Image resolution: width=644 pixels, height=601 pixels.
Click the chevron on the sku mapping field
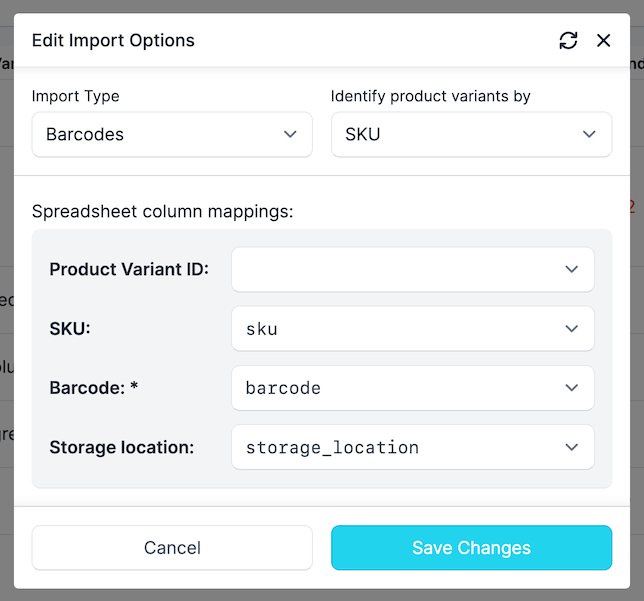(x=572, y=328)
